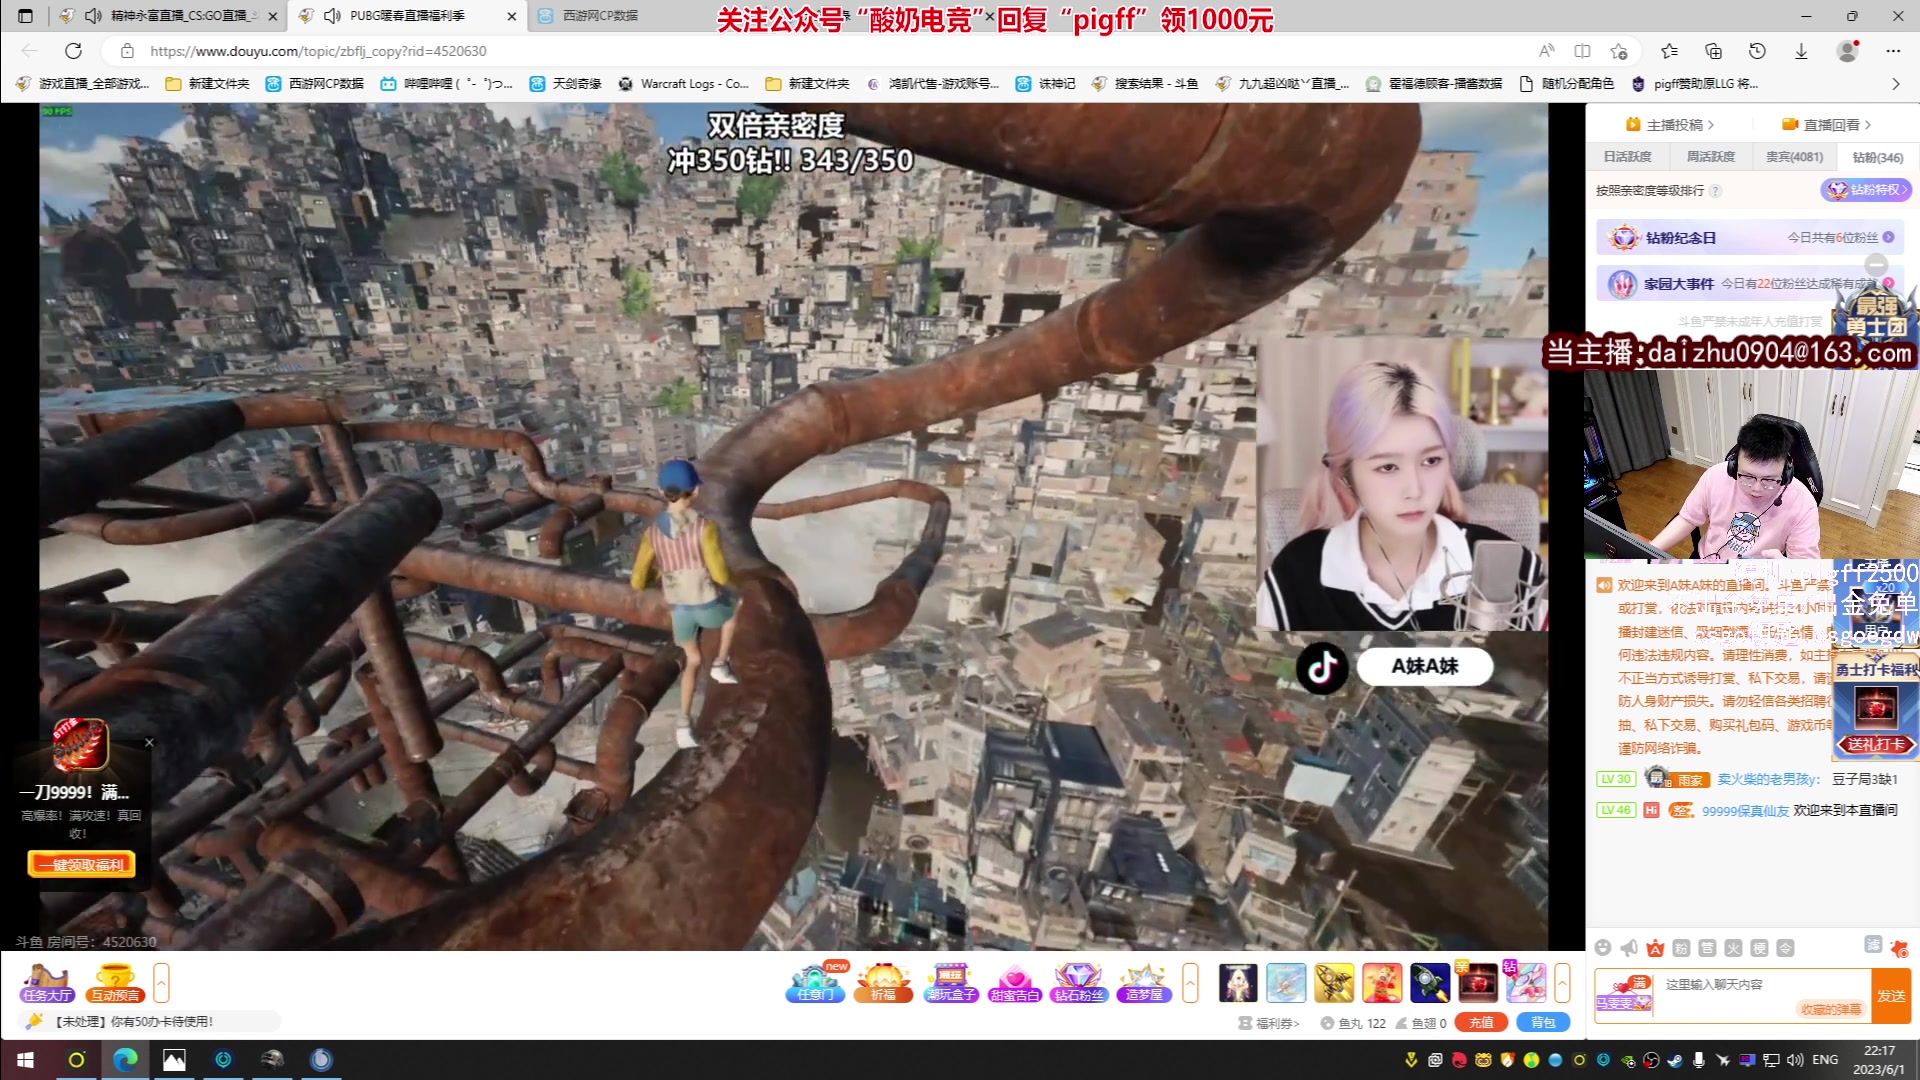
Task: Expand the activity icons arrow
Action: tap(1190, 982)
